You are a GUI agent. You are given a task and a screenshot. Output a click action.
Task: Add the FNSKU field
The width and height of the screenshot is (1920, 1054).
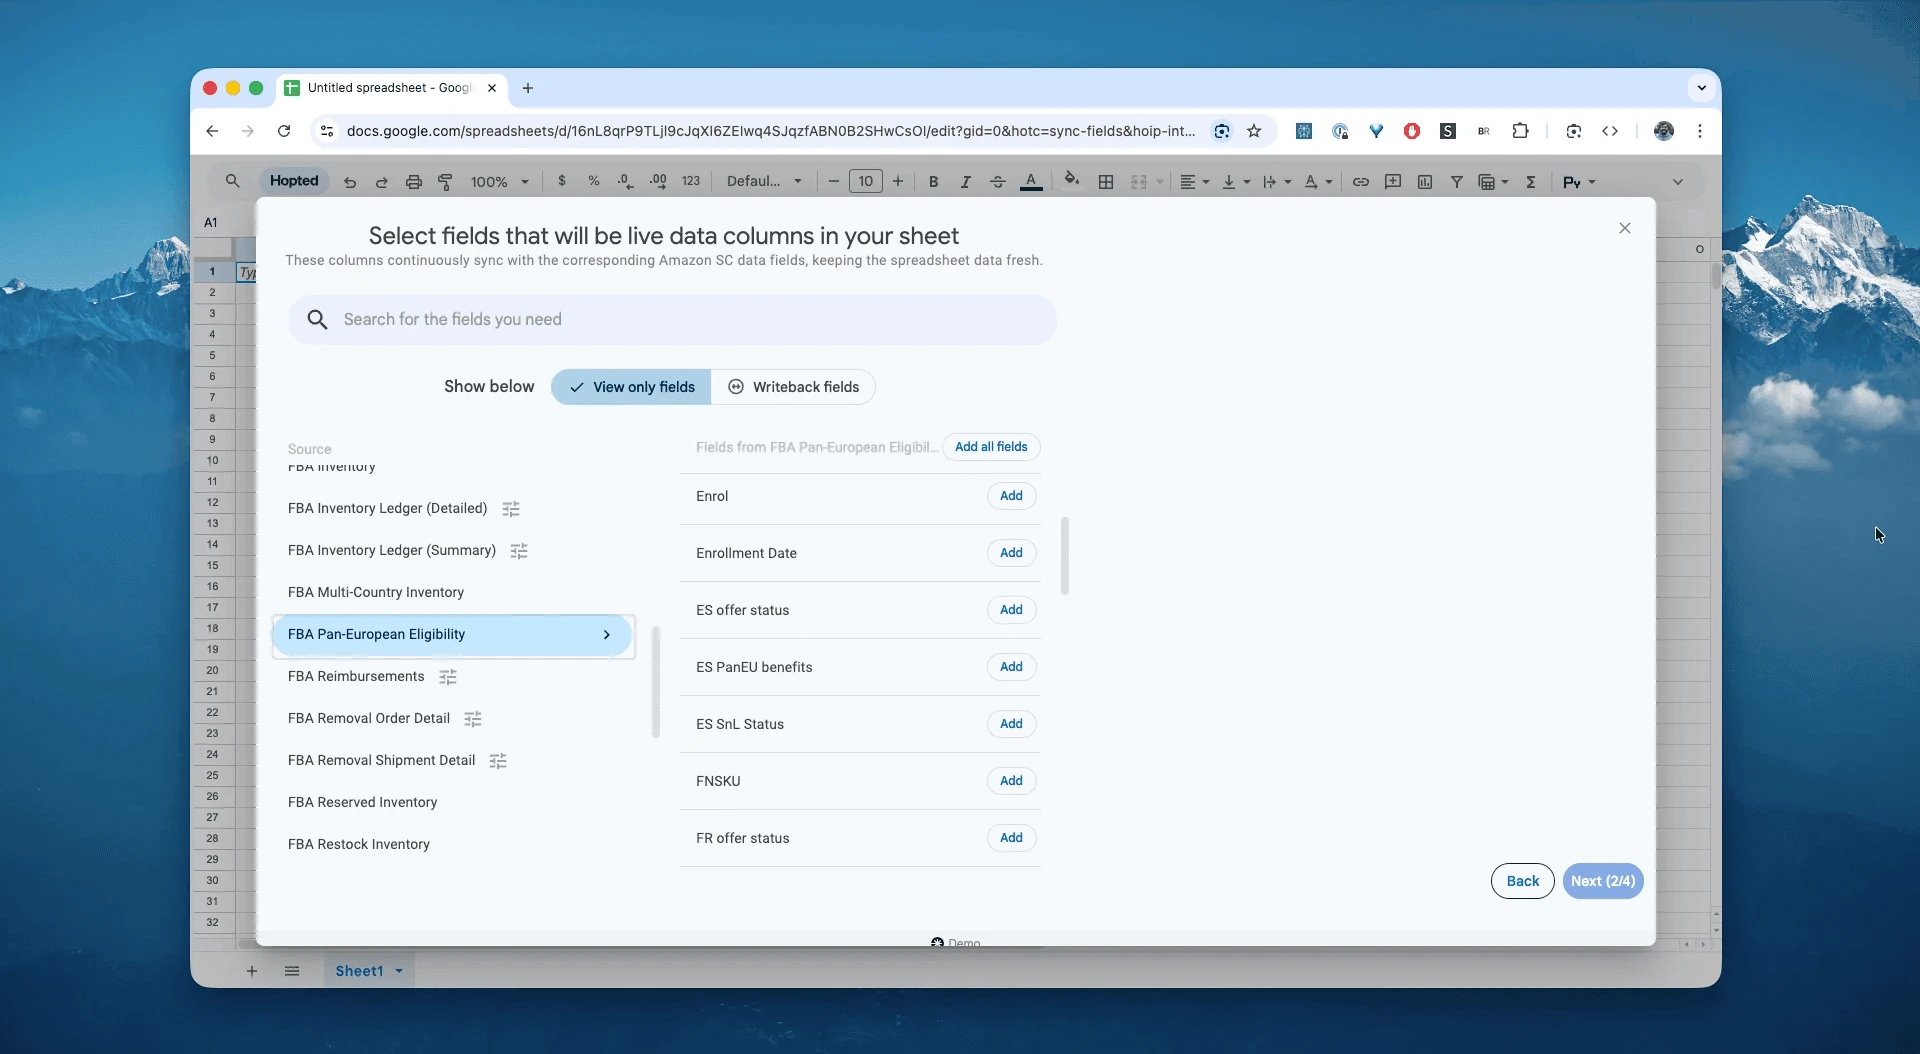[x=1011, y=781]
